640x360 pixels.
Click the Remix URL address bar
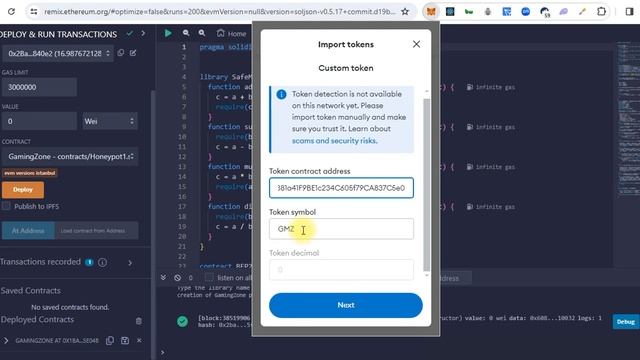tap(220, 11)
